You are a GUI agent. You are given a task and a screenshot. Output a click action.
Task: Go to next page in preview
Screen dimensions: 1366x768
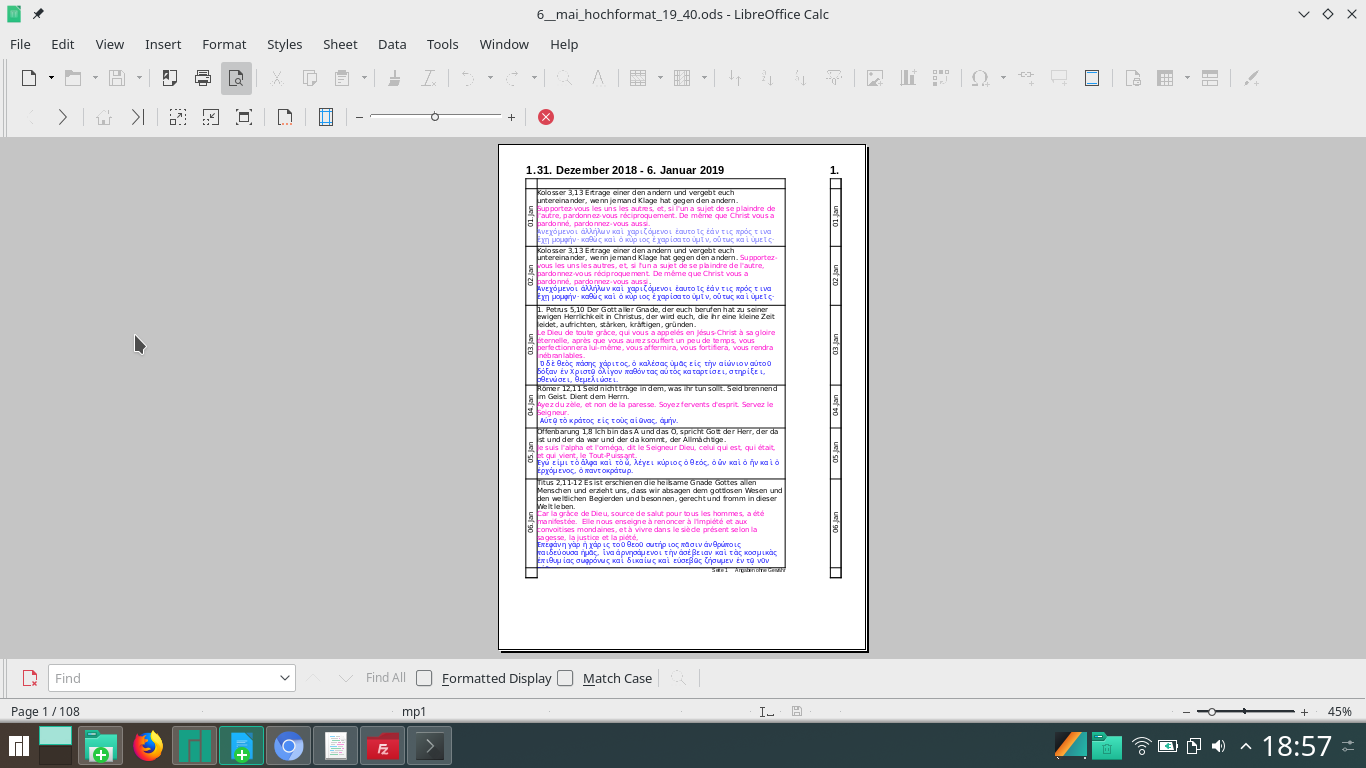pos(62,117)
